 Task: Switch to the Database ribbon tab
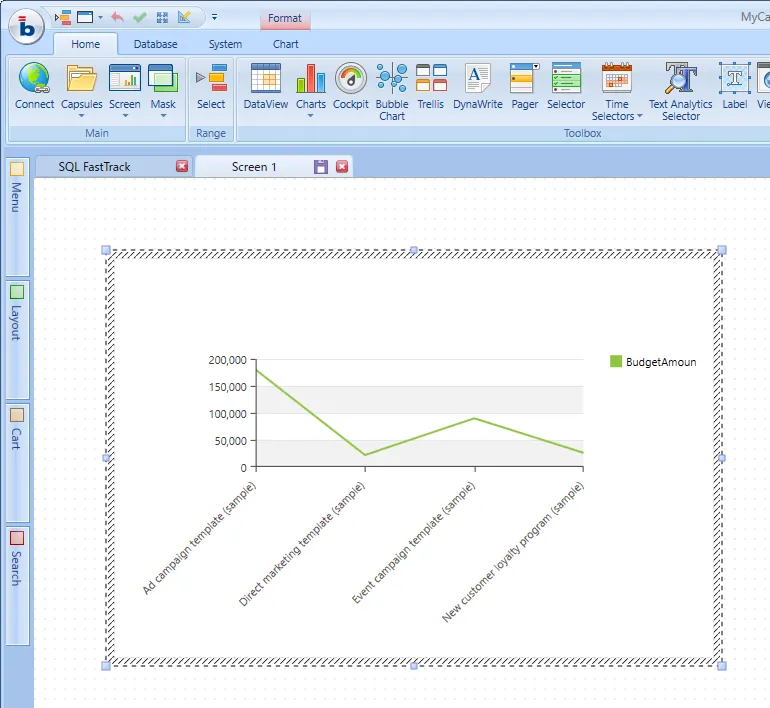(156, 44)
